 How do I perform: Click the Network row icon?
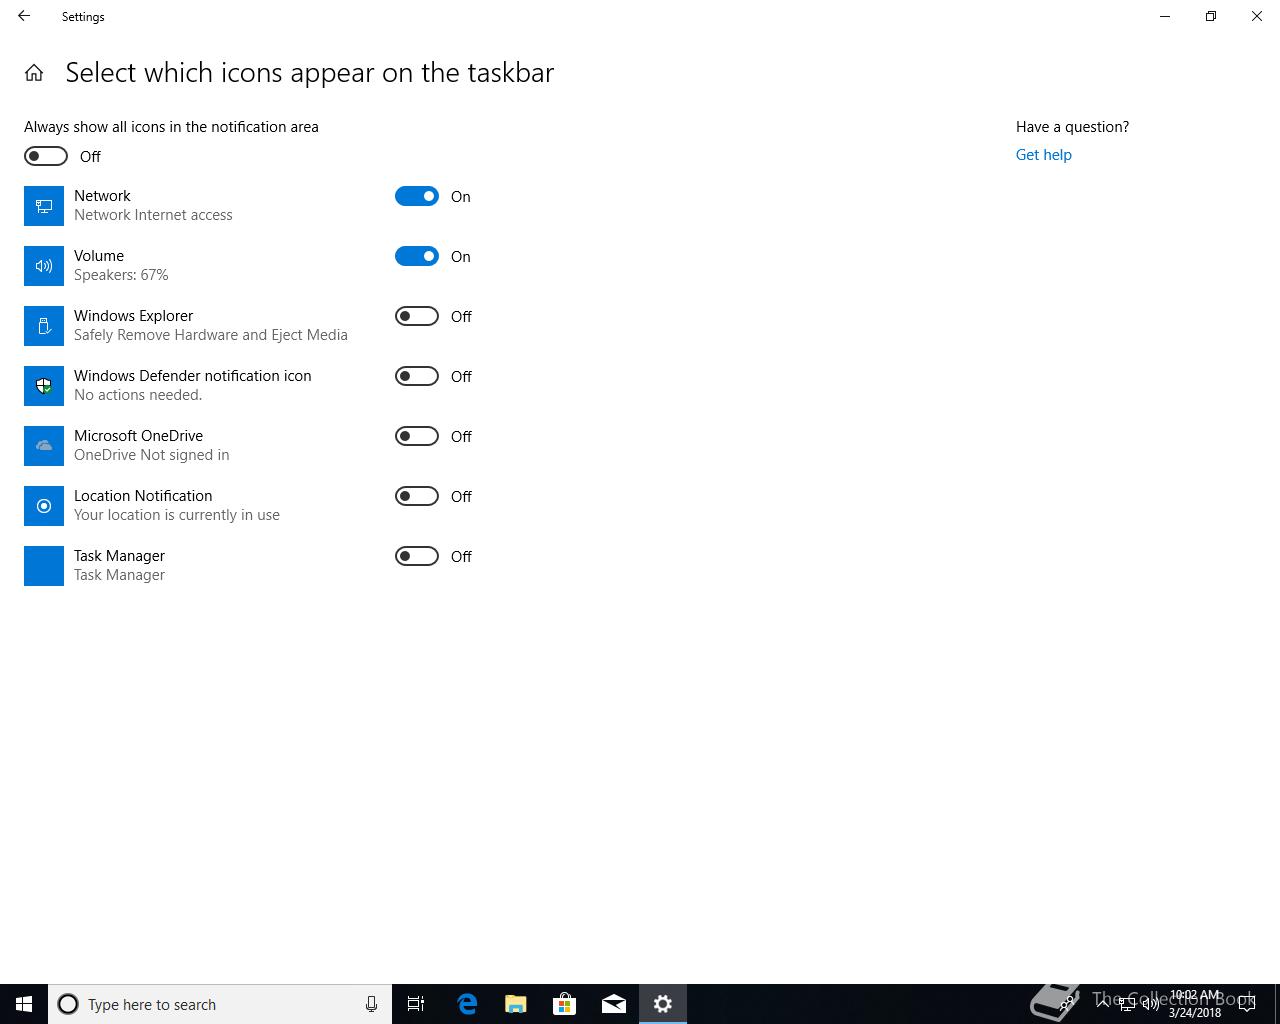pyautogui.click(x=44, y=206)
